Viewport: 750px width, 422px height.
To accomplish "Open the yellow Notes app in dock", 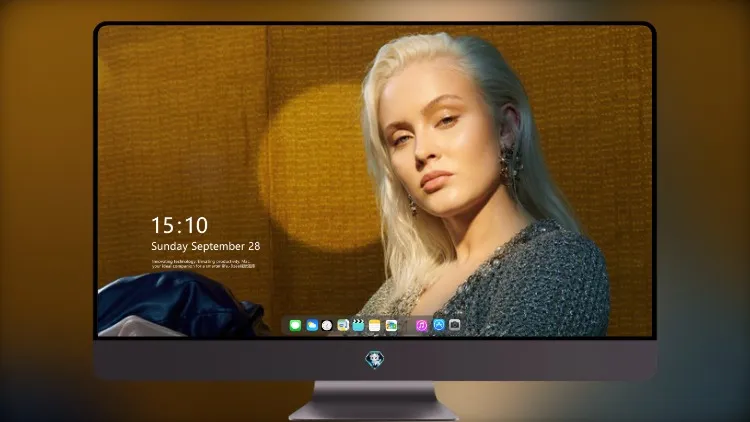I will (x=375, y=326).
